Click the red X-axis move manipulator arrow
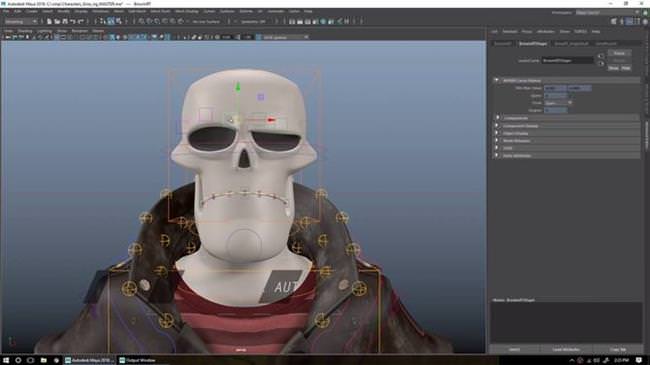650x365 pixels. [271, 120]
